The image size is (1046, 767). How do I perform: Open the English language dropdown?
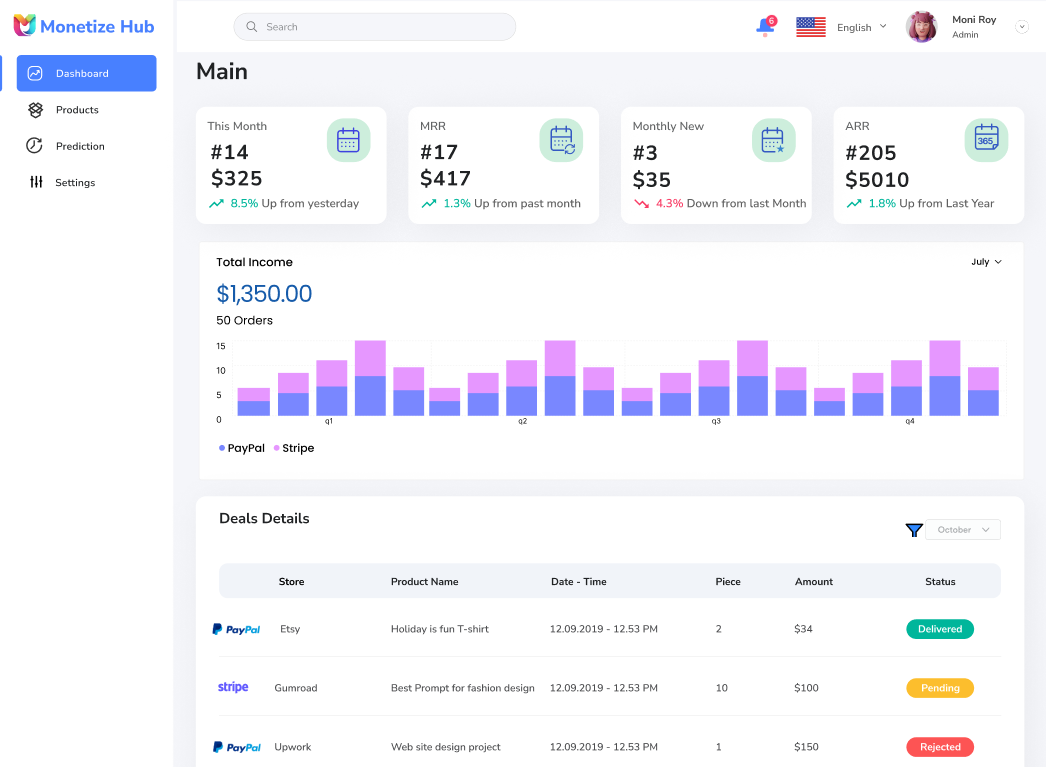[861, 27]
